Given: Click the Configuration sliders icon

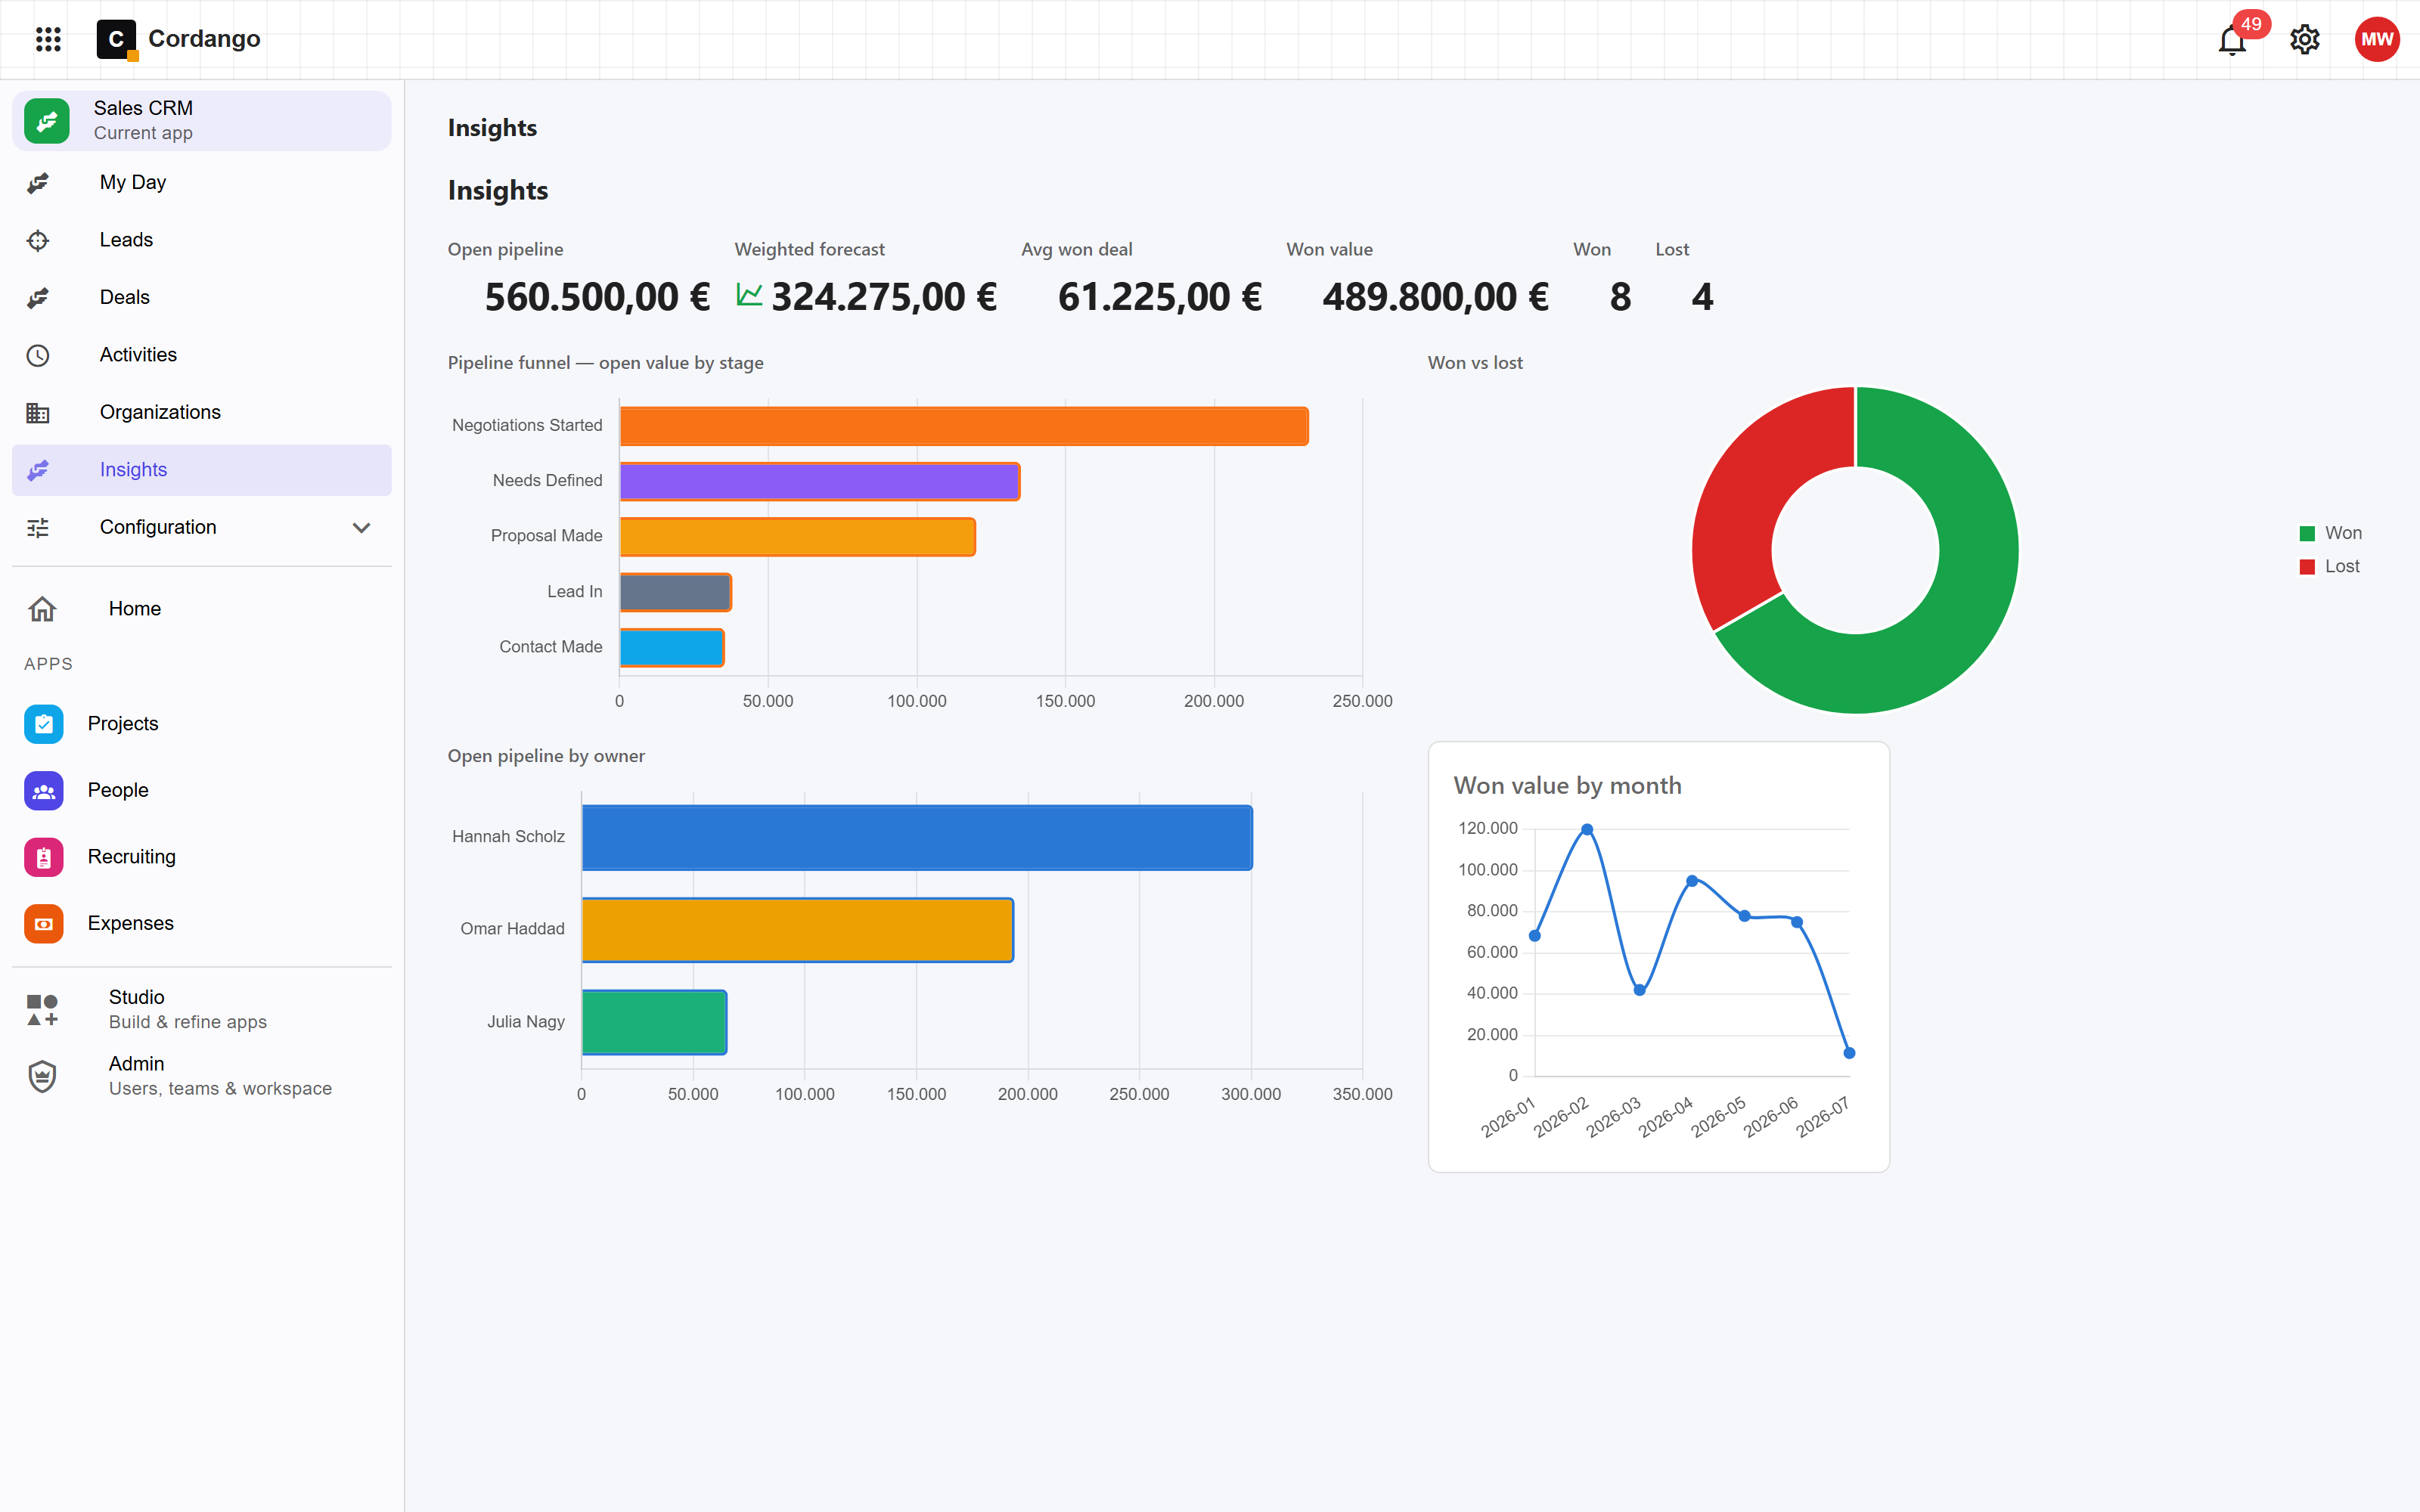Looking at the screenshot, I should pos(38,528).
